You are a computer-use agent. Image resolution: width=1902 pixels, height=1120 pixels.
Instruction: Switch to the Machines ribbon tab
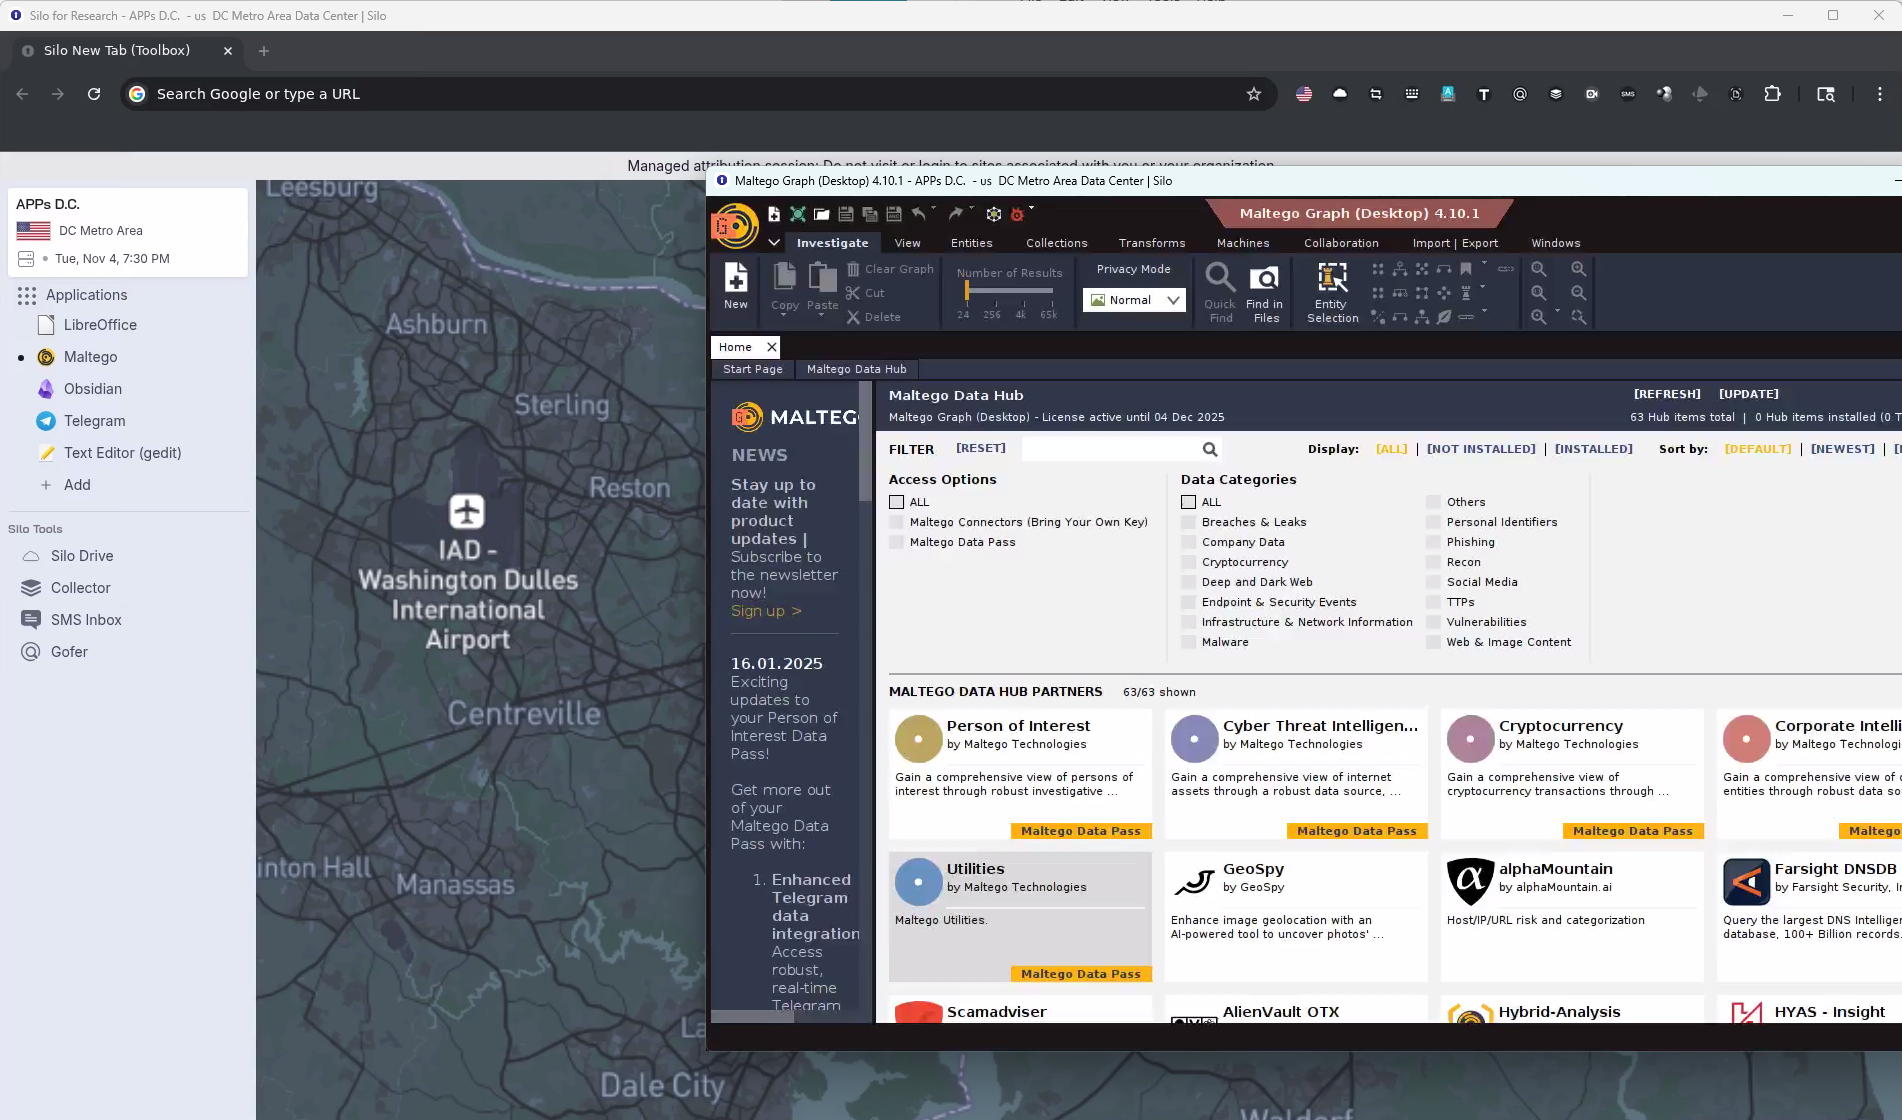[x=1243, y=243]
